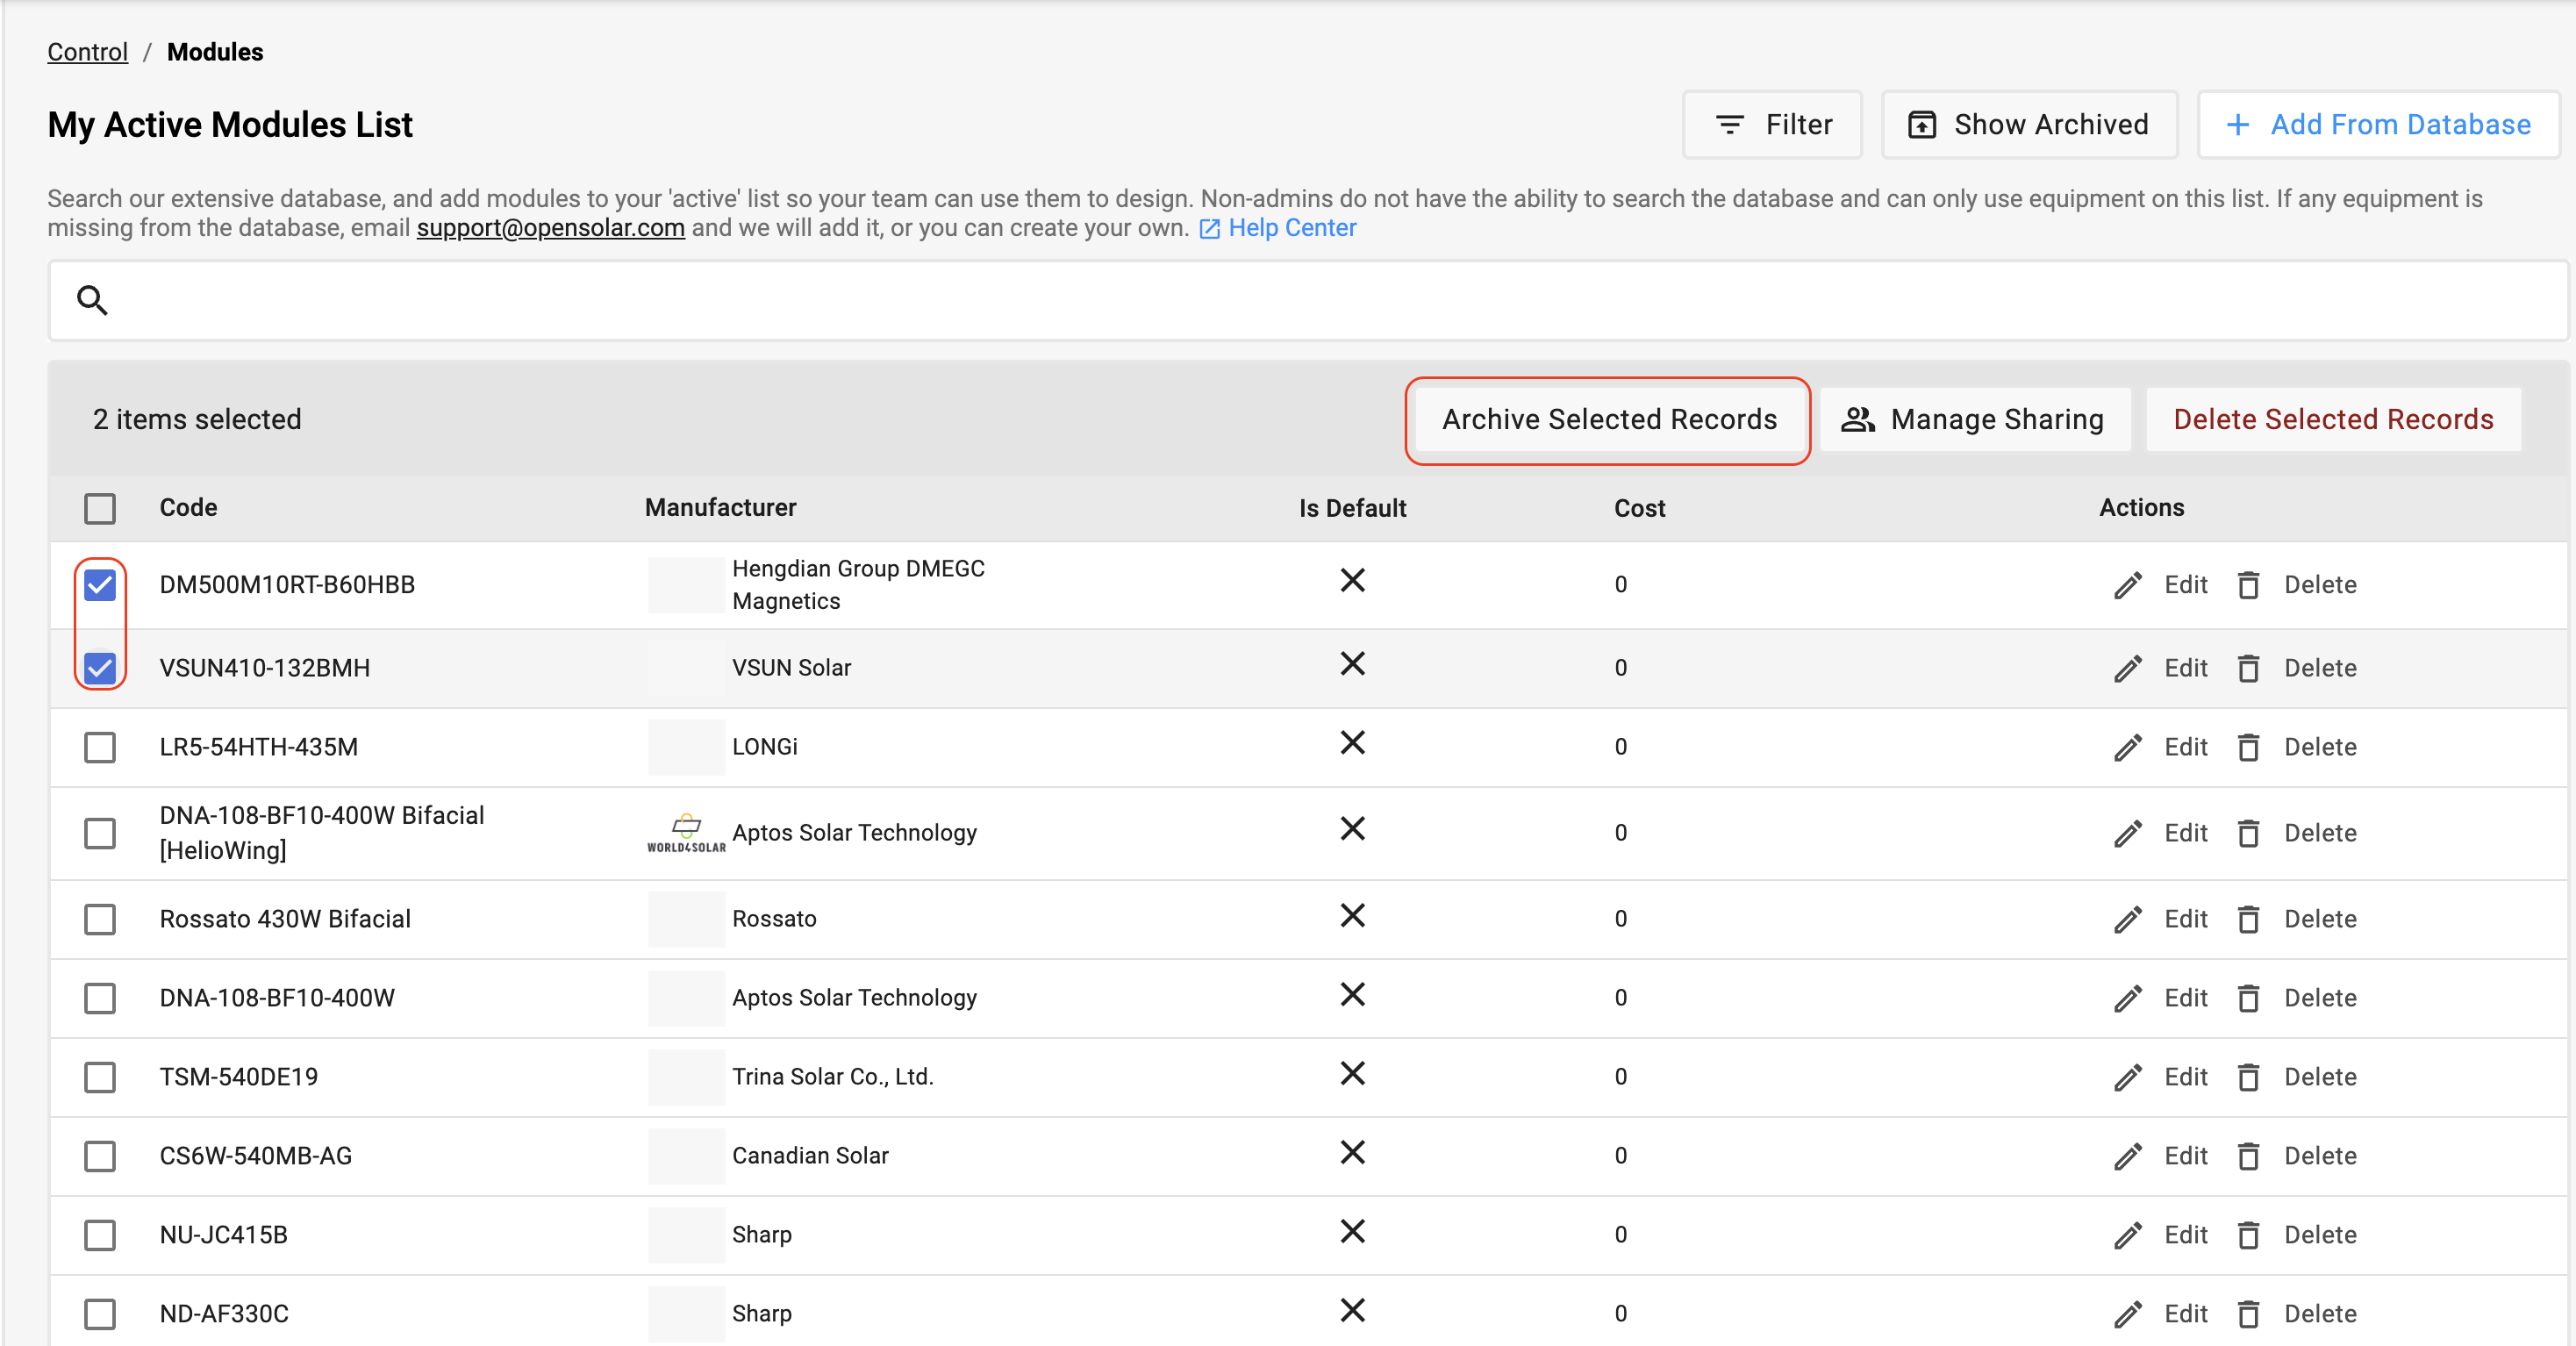Open the Manage Sharing button
The image size is (2576, 1346).
1975,420
